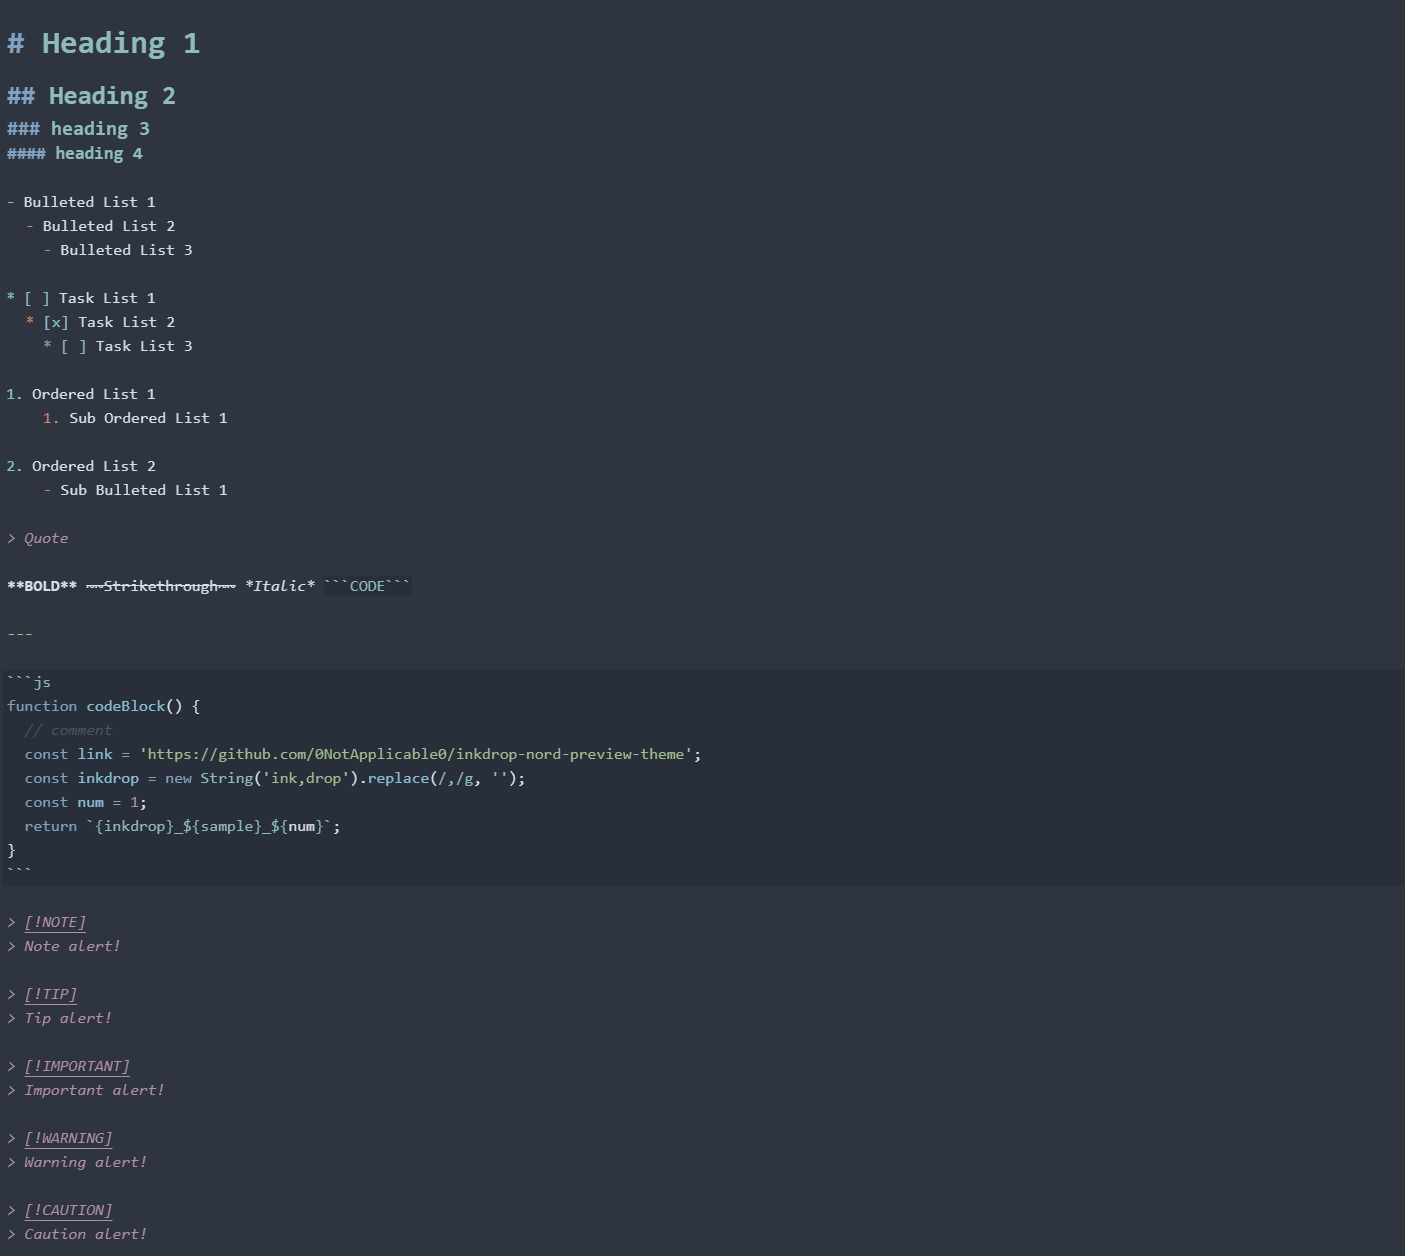Click the '> Quote' line
This screenshot has width=1405, height=1256.
(x=38, y=538)
